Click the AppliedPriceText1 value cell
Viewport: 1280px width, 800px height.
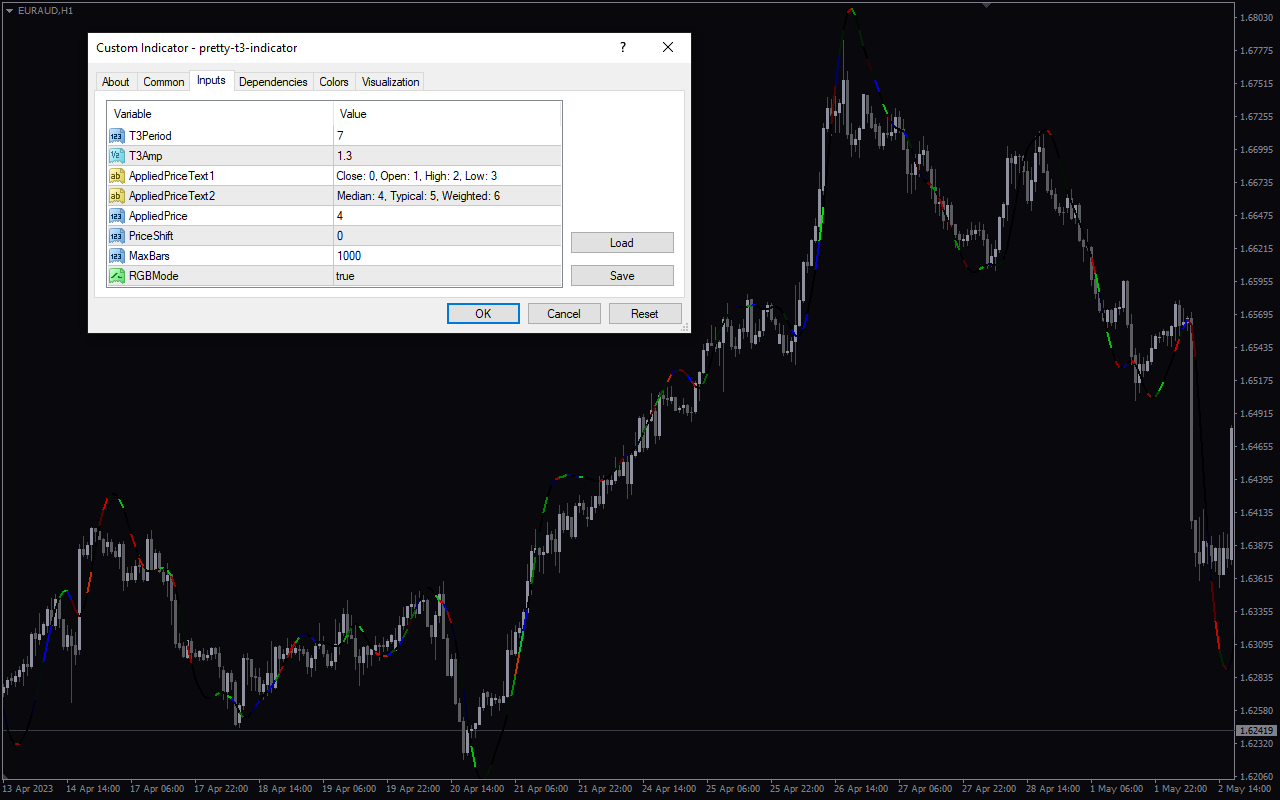[x=447, y=176]
